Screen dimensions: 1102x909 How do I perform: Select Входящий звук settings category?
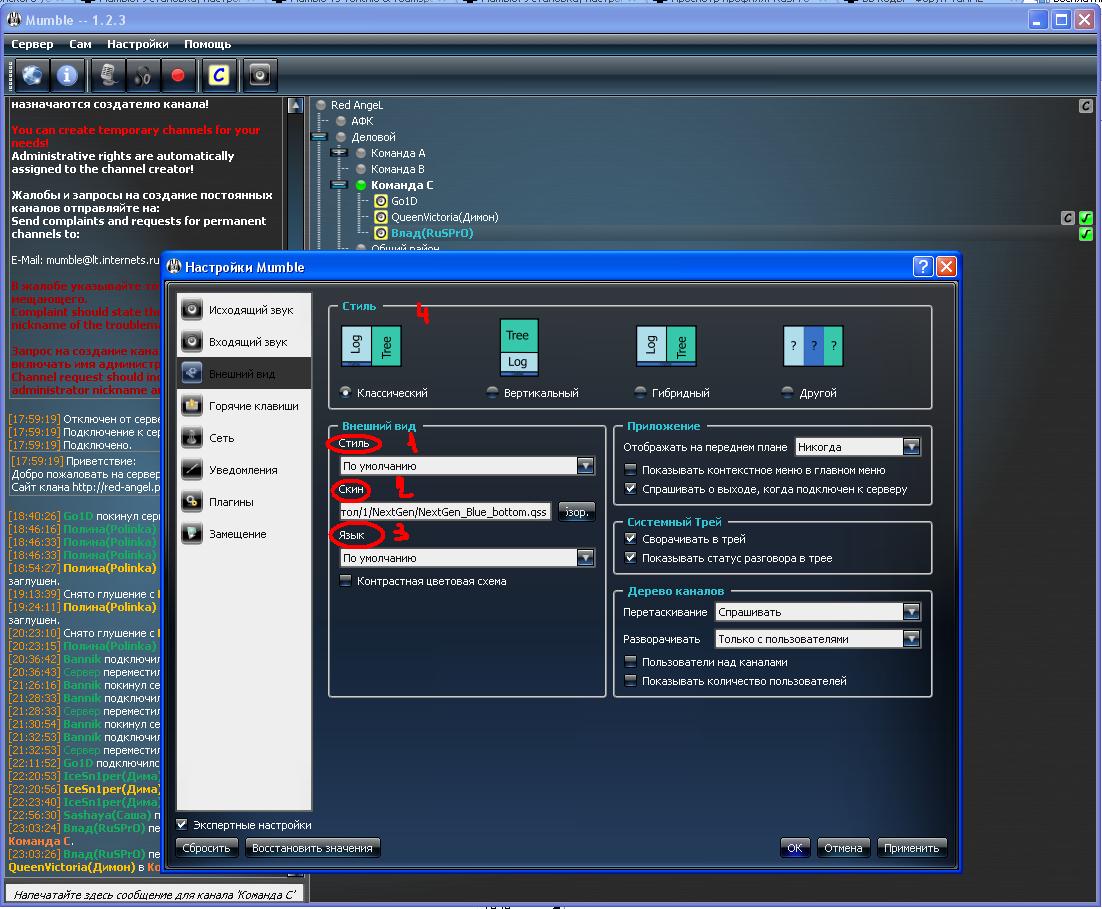click(244, 342)
